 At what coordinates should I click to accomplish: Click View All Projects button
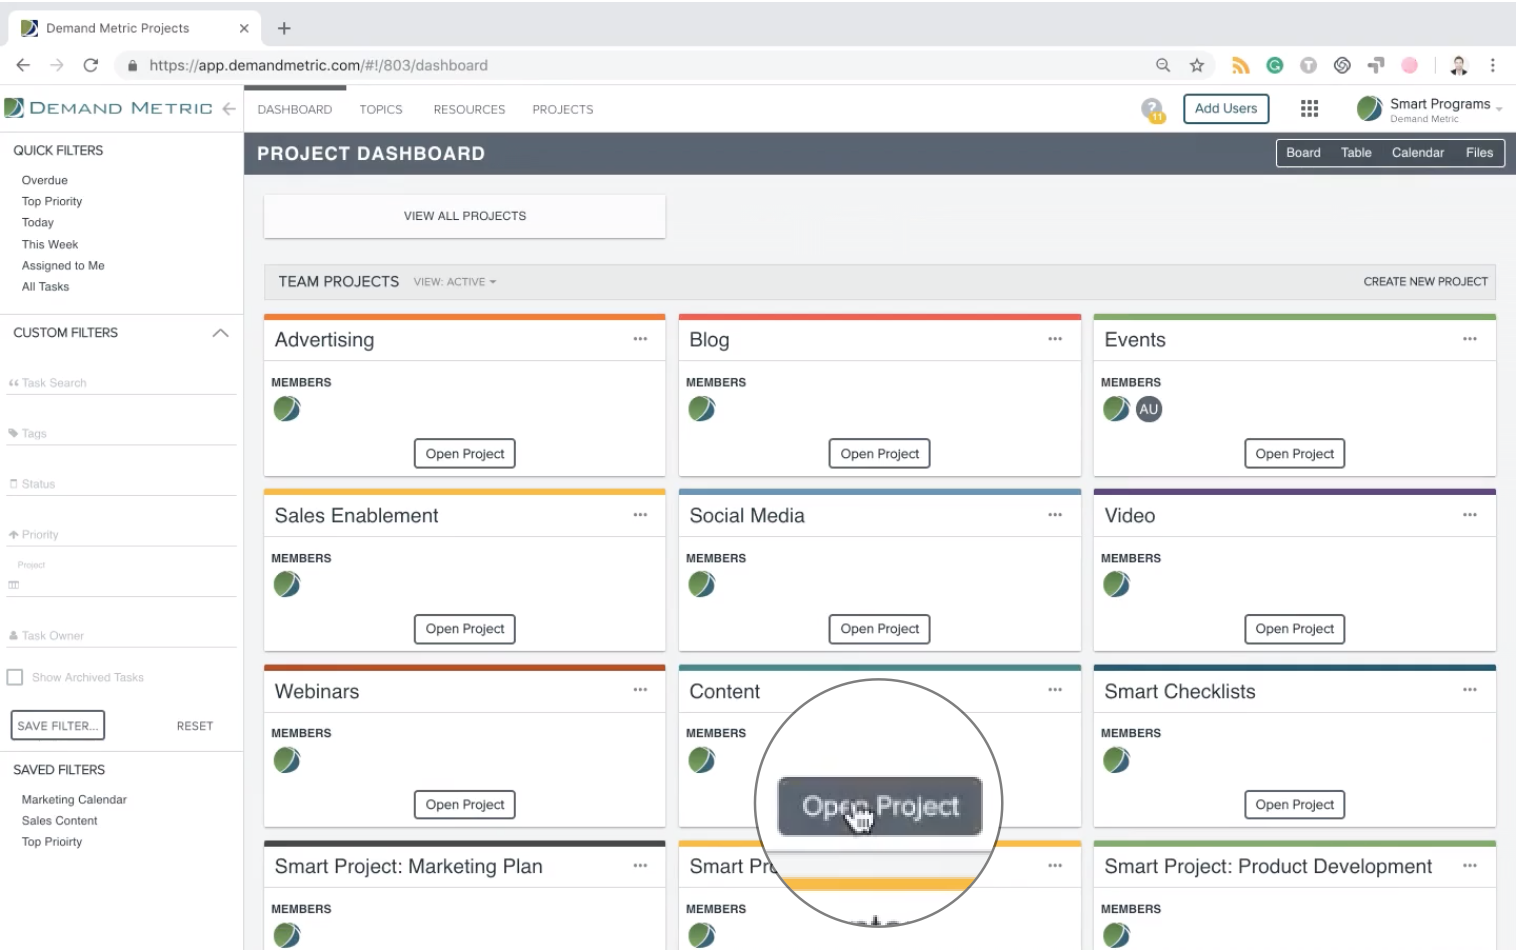click(x=465, y=216)
